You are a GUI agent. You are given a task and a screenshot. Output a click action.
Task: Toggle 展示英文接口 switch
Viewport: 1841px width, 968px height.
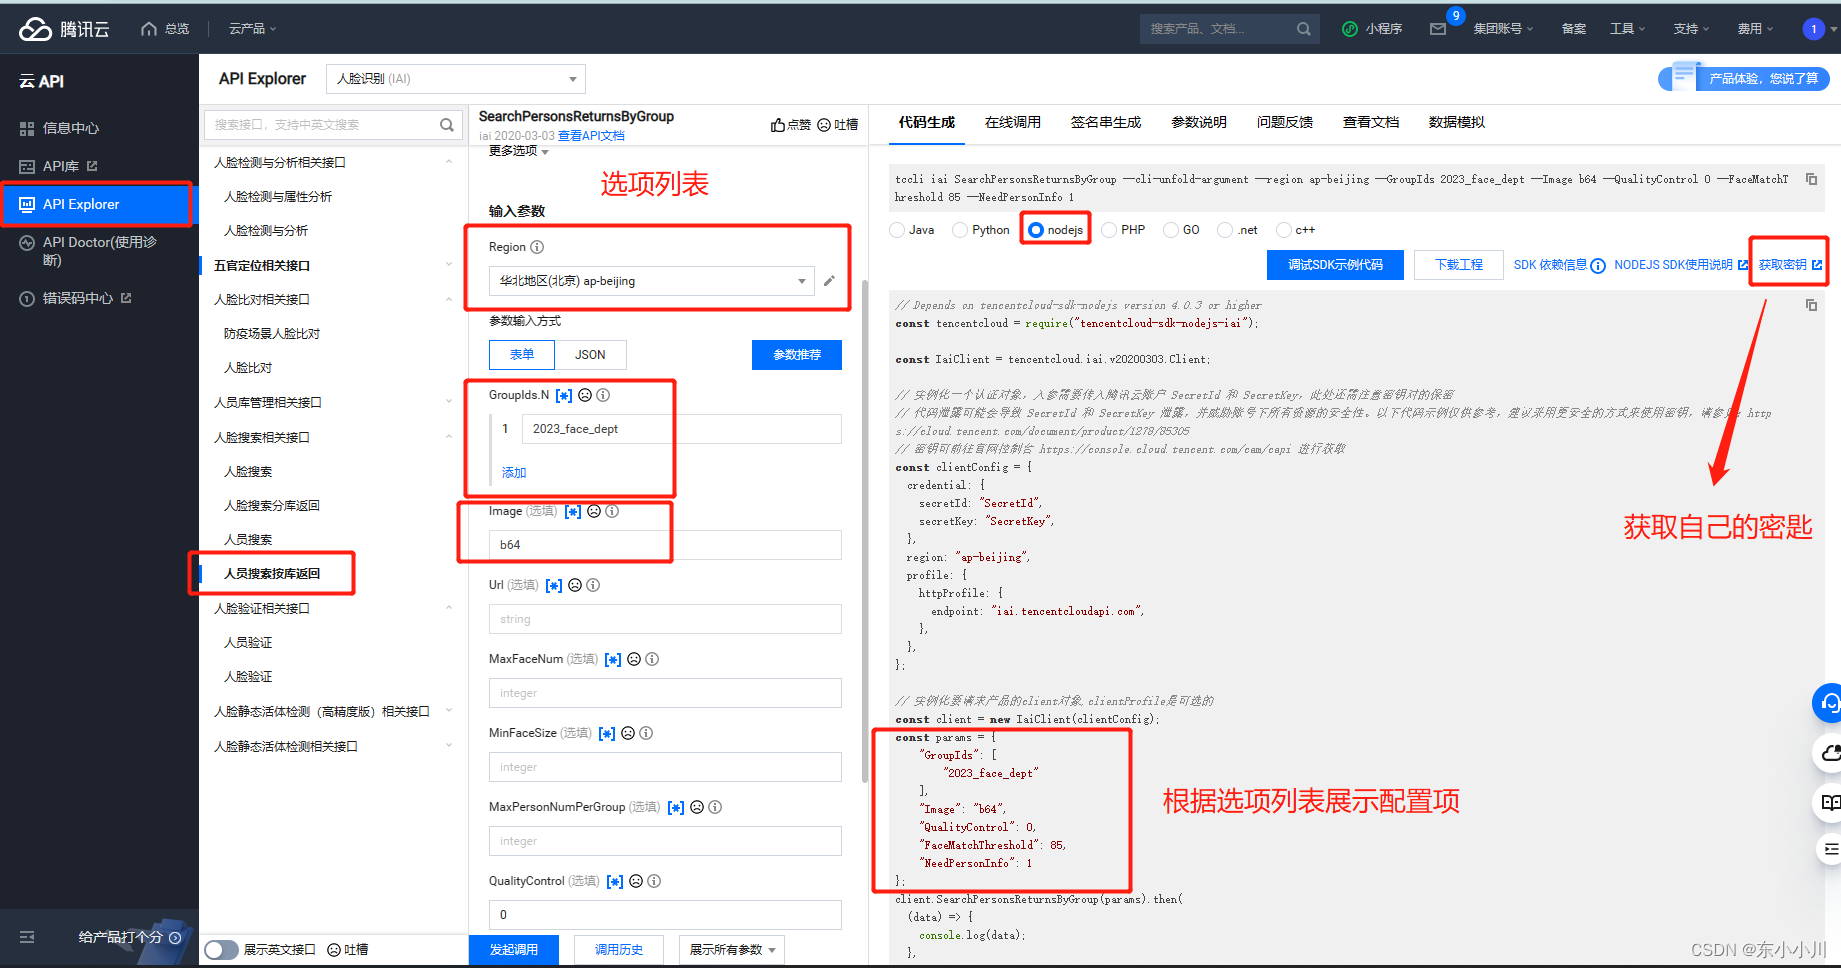pos(221,950)
